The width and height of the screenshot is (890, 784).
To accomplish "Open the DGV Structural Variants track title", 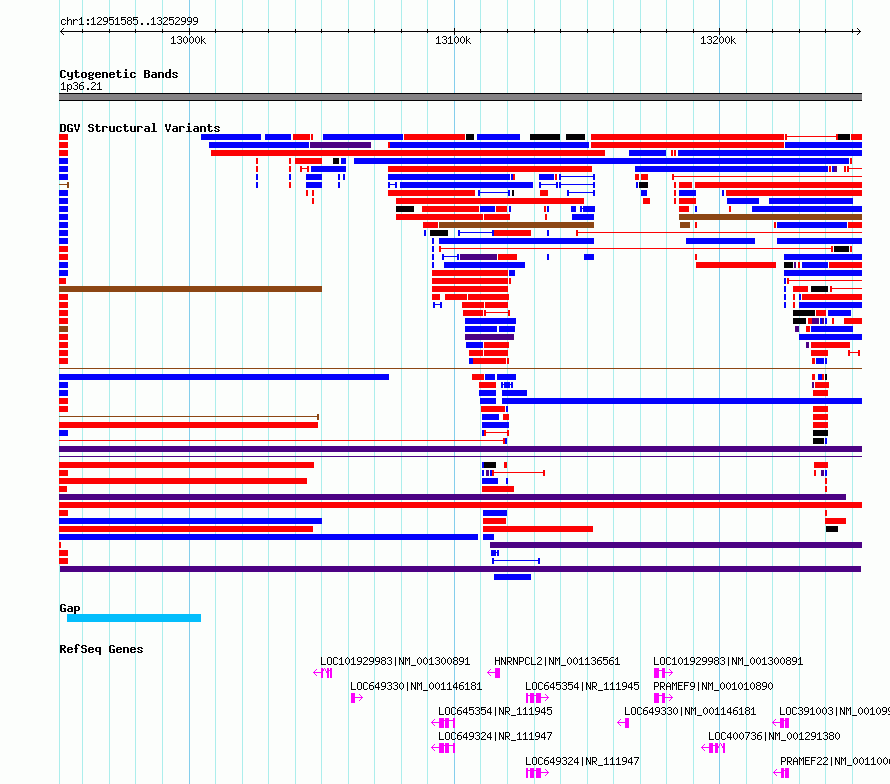I will (140, 128).
